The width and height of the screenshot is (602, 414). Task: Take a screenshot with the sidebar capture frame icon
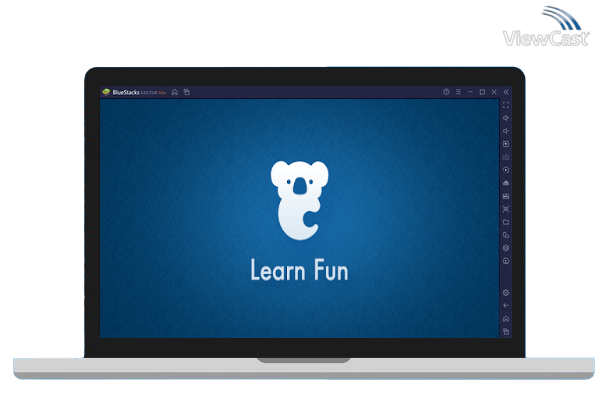coord(506,209)
